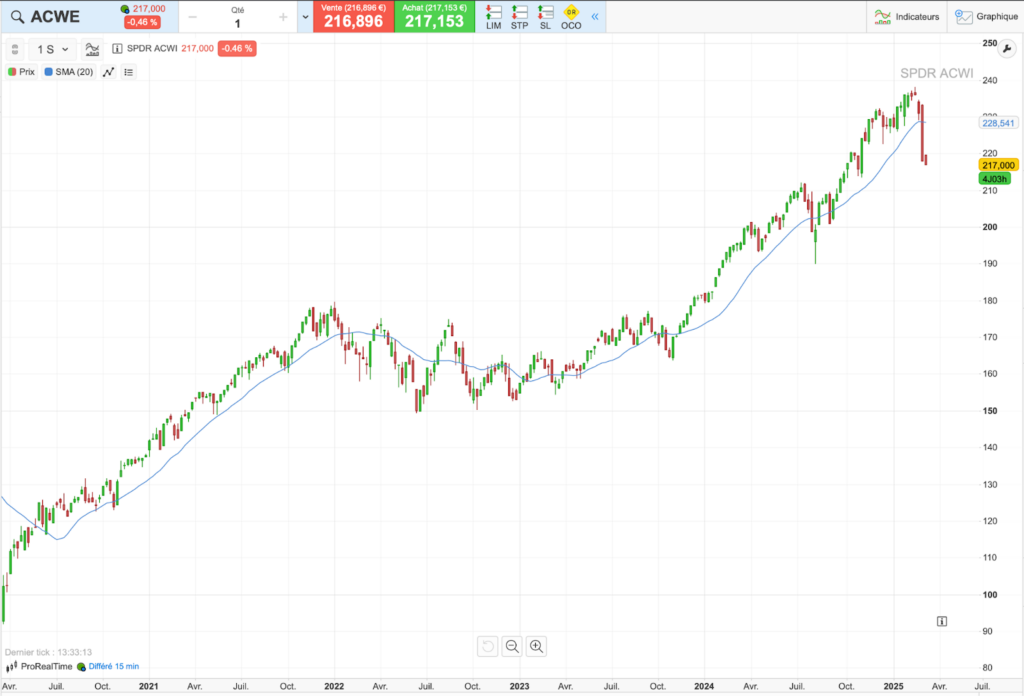Click the 200 level on price axis

pyautogui.click(x=990, y=227)
